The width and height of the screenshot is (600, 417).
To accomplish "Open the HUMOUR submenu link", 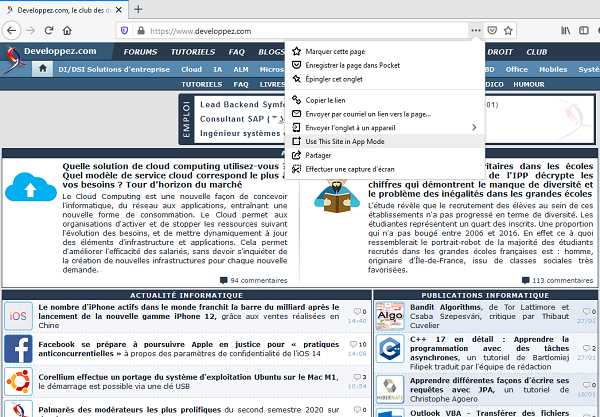I will [x=529, y=85].
